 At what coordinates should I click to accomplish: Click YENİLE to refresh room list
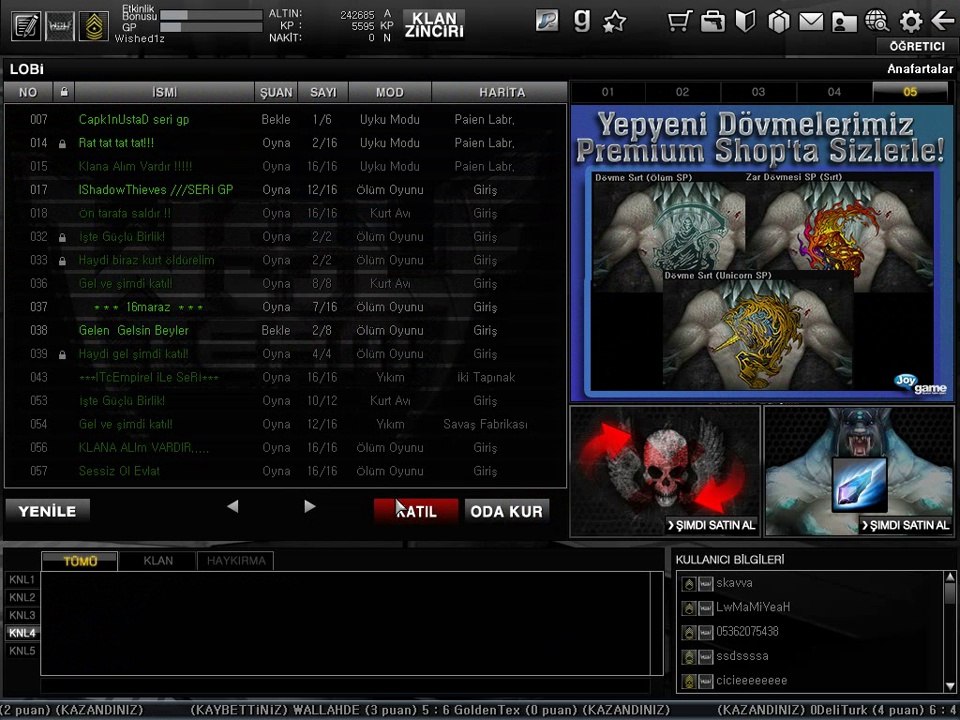coord(47,511)
